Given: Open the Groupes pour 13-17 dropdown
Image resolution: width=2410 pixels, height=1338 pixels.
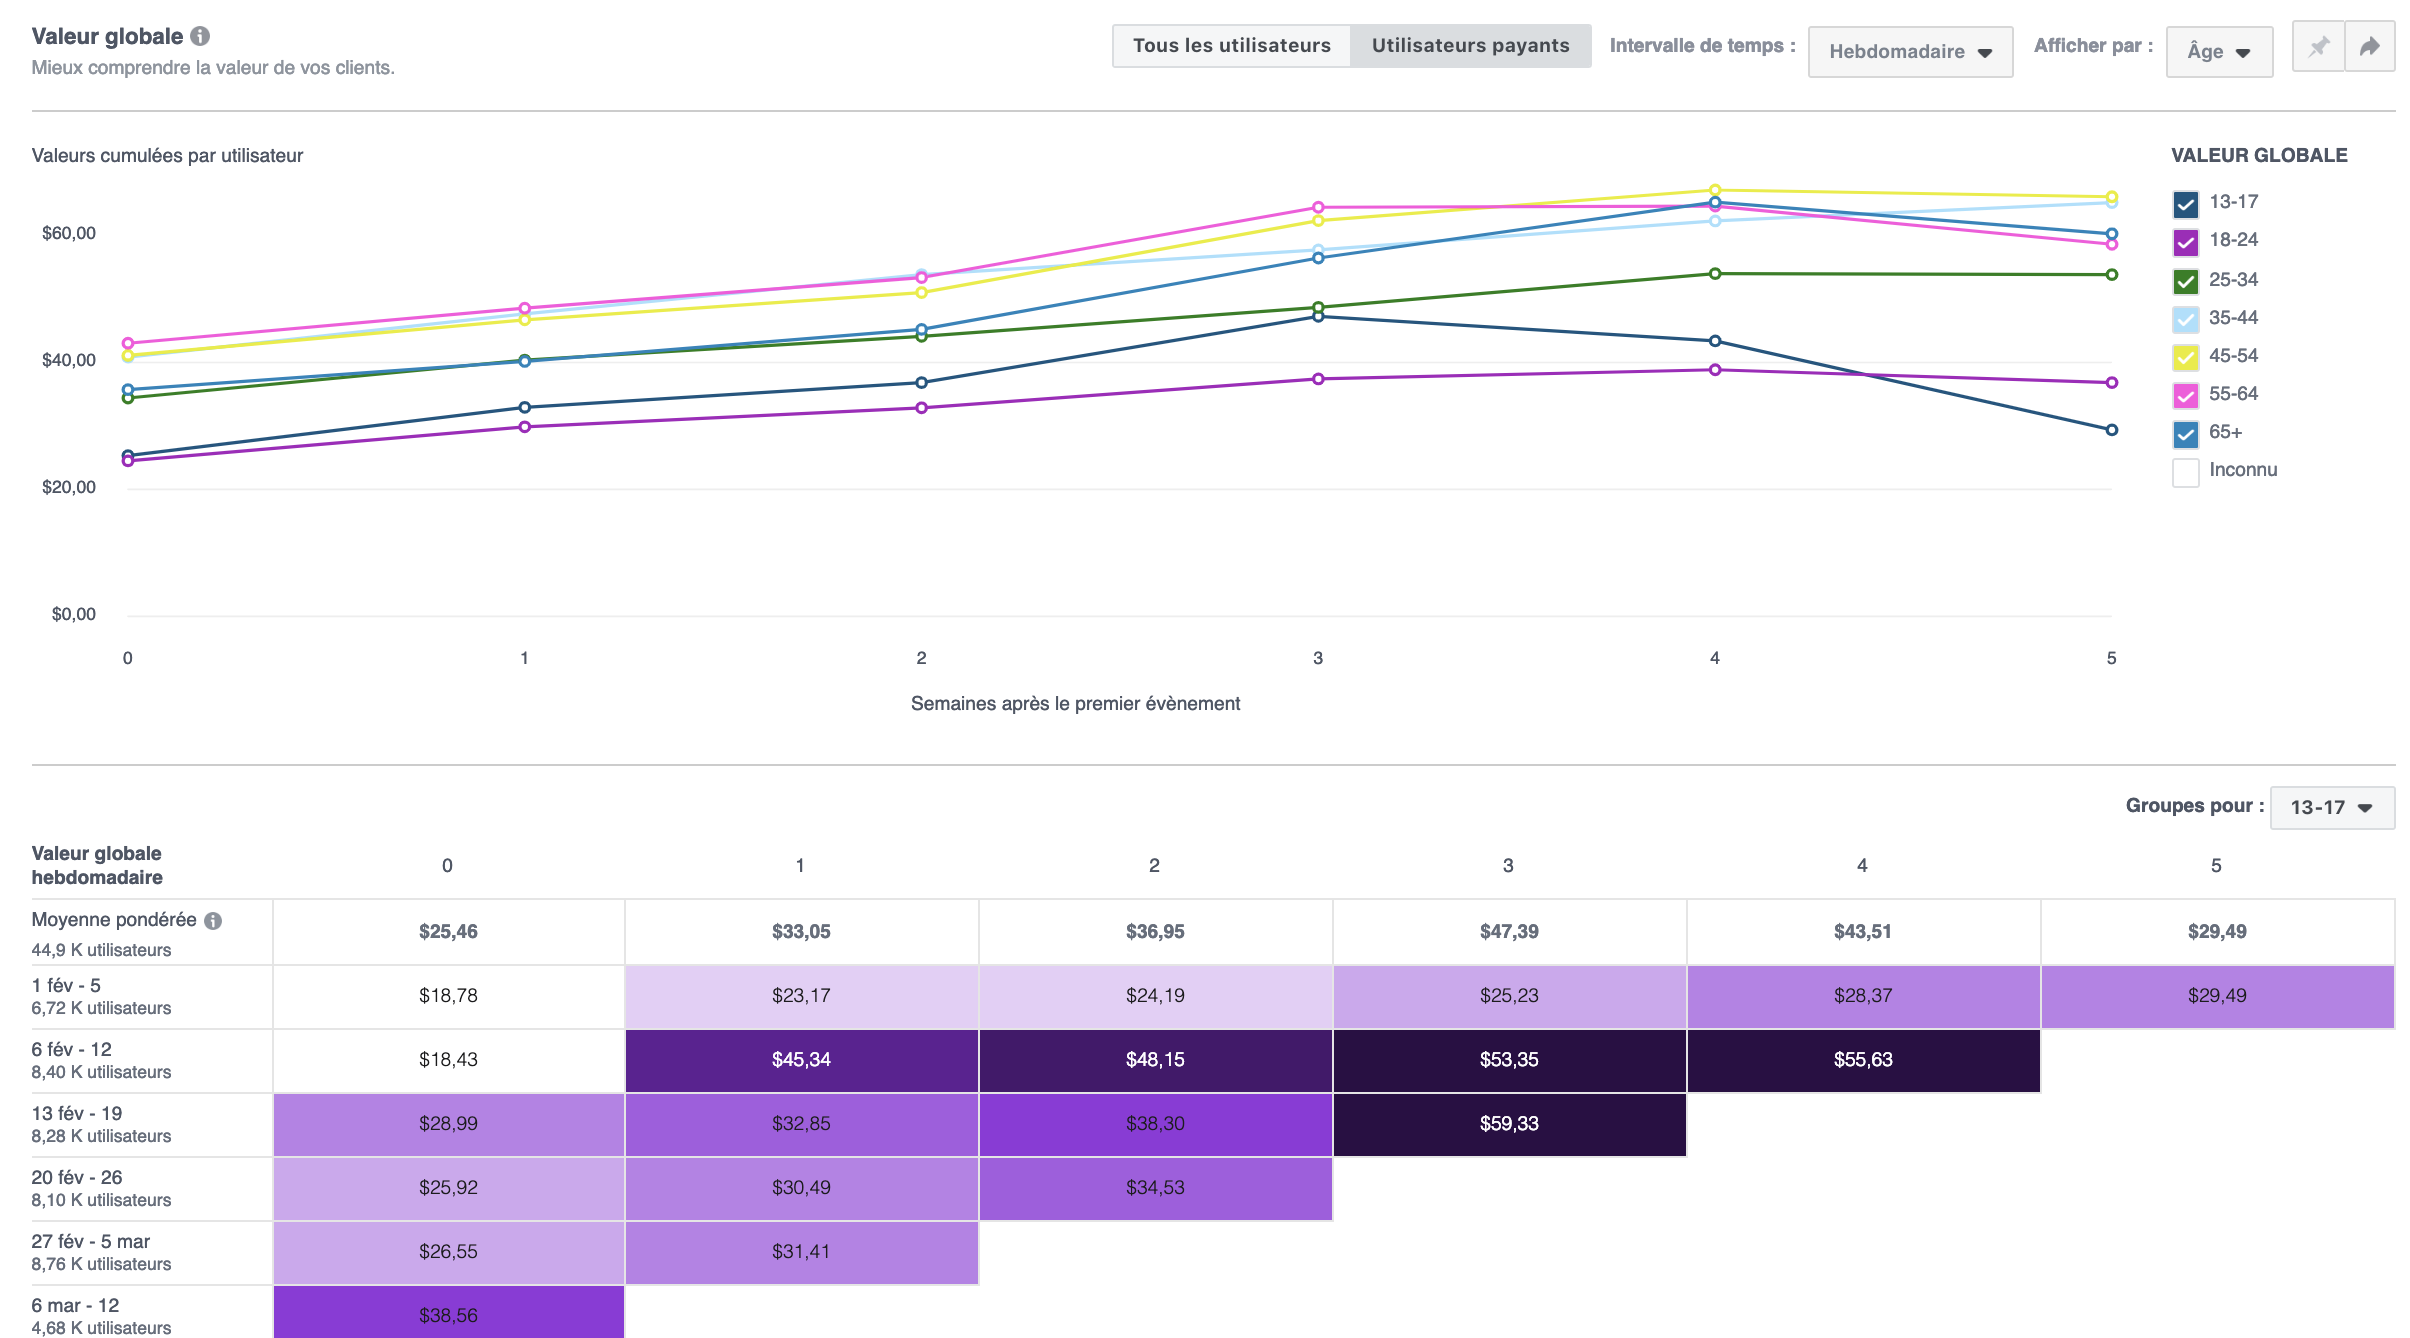Looking at the screenshot, I should tap(2331, 806).
